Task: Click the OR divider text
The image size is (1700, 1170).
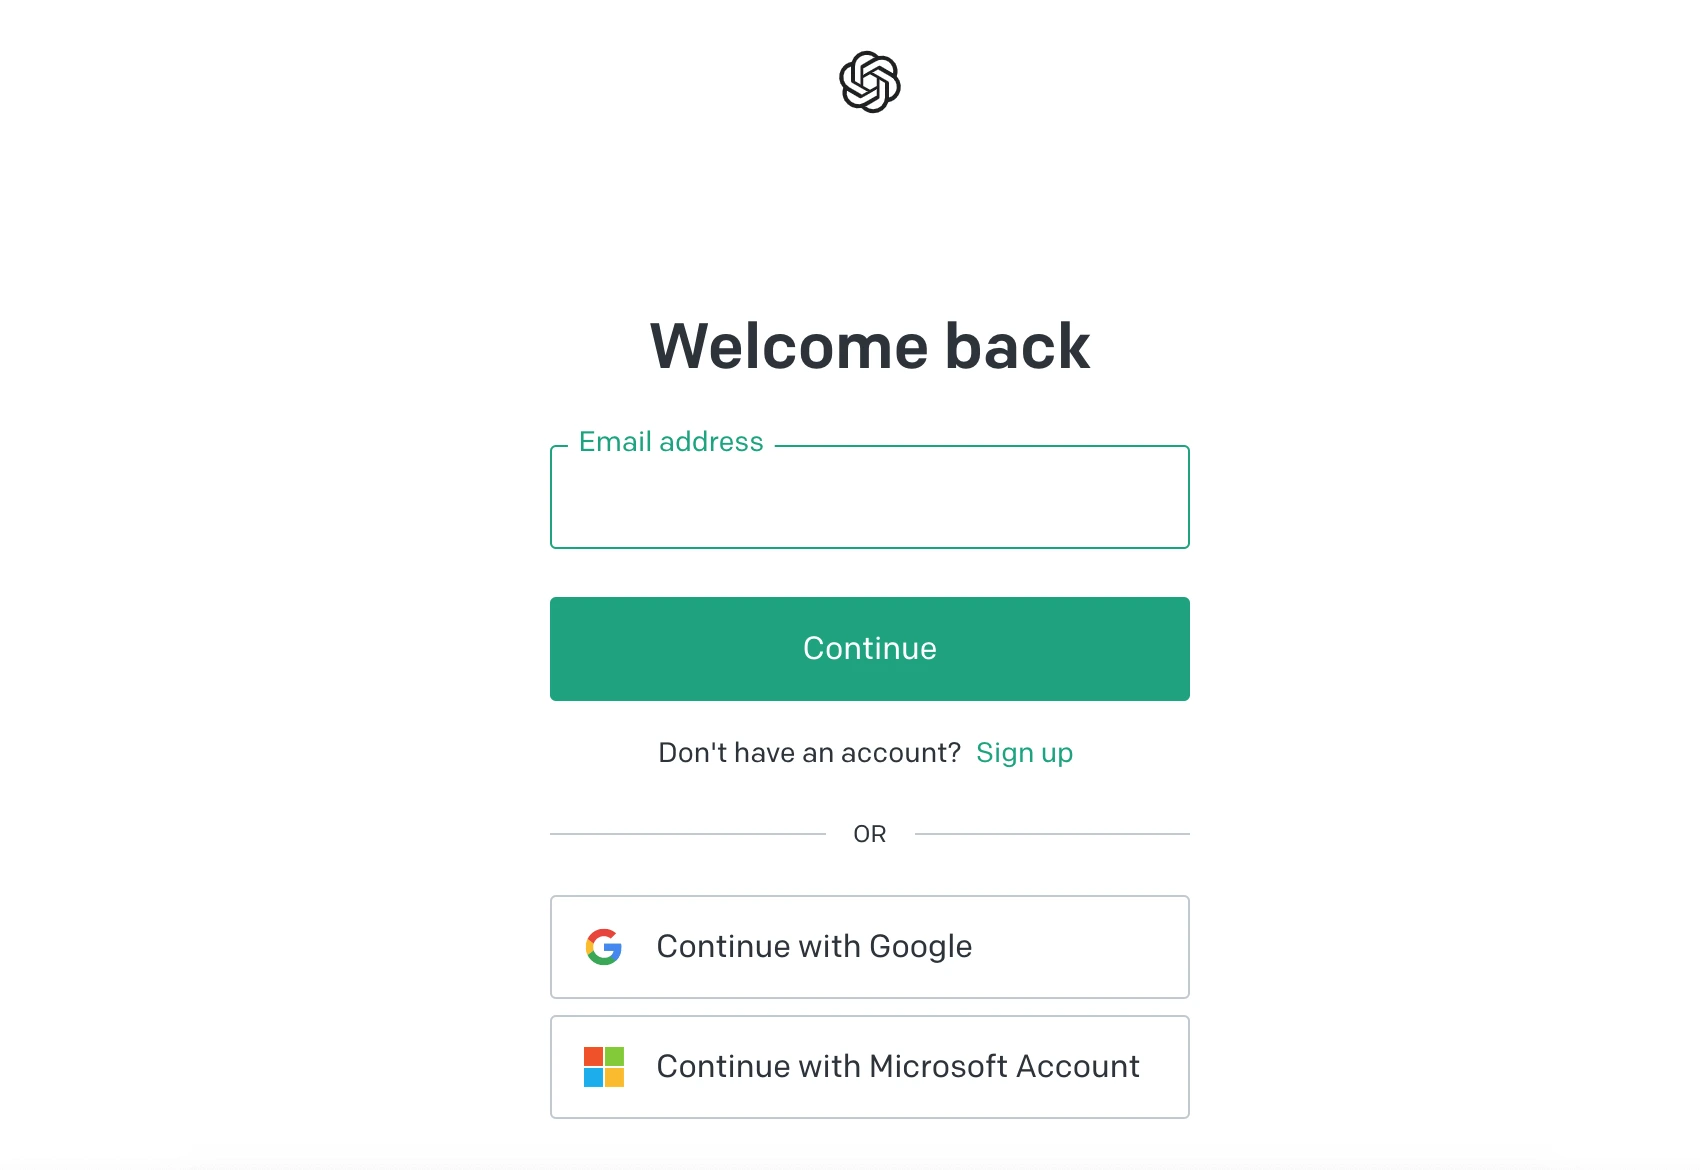Action: (x=870, y=834)
